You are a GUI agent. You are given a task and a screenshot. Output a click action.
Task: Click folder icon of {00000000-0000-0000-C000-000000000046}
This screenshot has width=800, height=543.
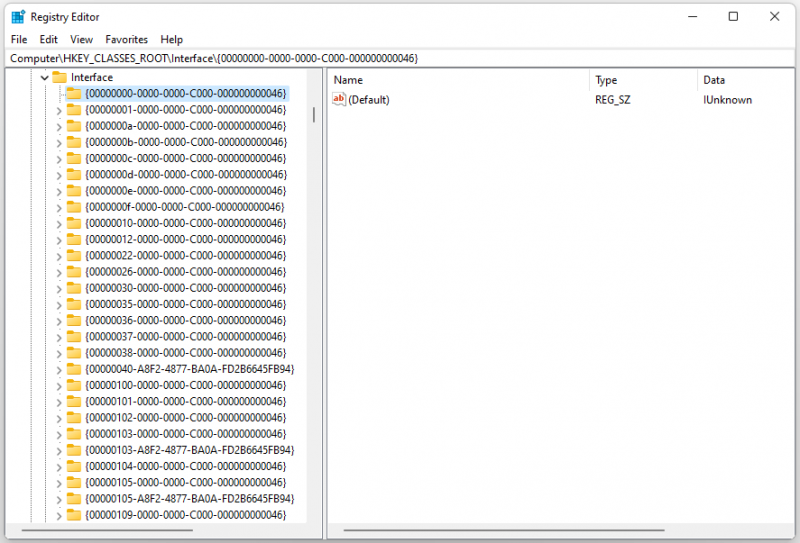[74, 93]
